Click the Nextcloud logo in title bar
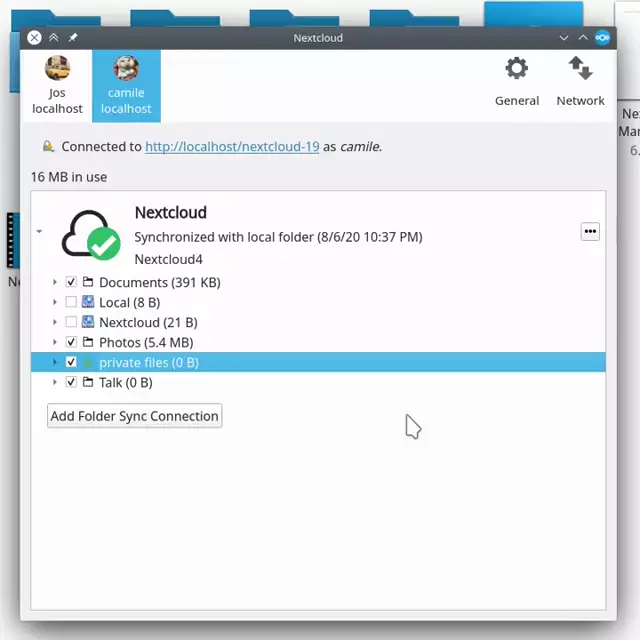The width and height of the screenshot is (640, 640). (x=602, y=38)
